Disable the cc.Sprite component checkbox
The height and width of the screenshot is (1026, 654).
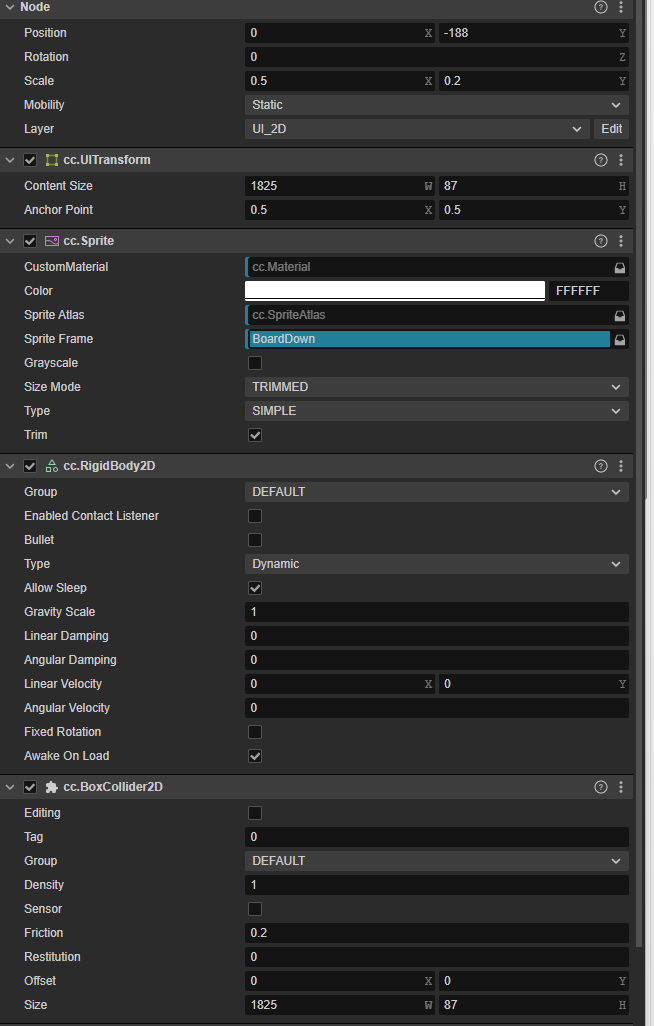[x=30, y=241]
